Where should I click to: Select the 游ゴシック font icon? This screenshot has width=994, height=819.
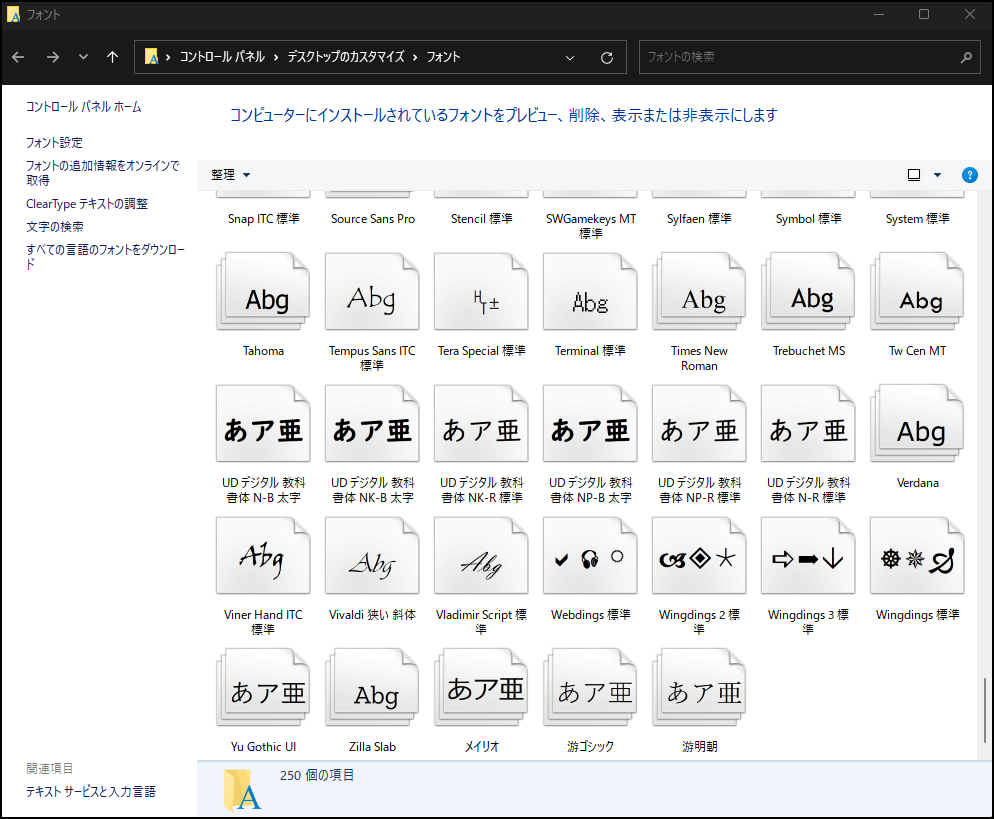590,688
